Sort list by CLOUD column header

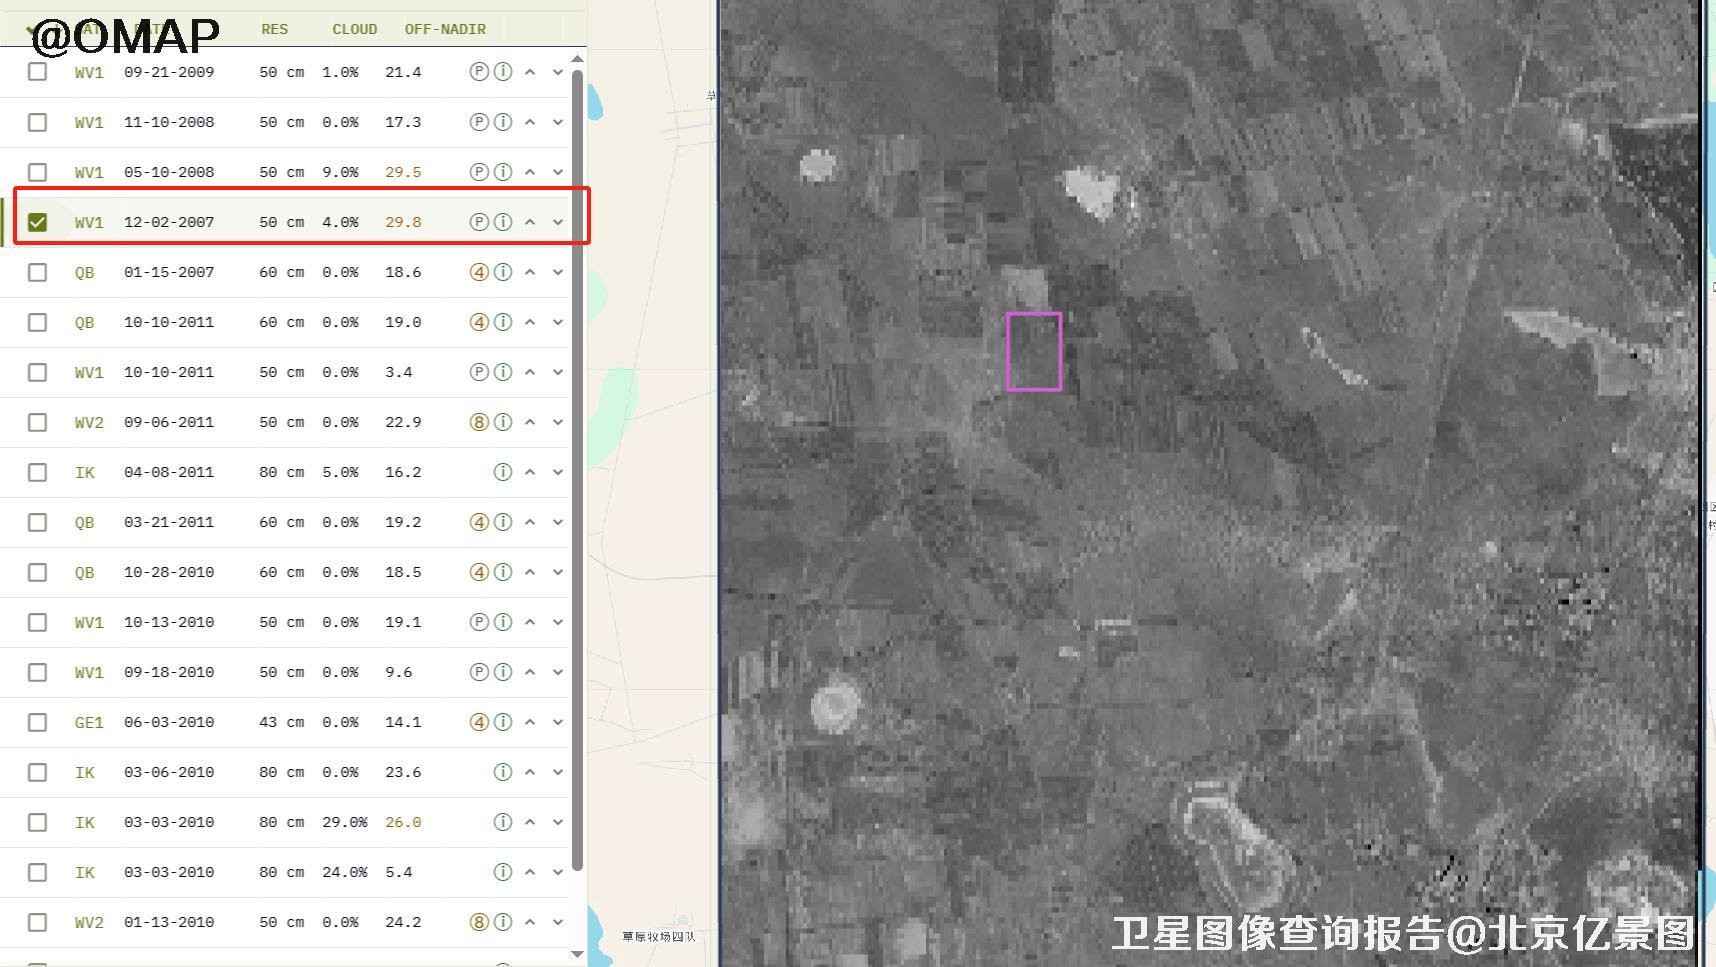pos(355,29)
